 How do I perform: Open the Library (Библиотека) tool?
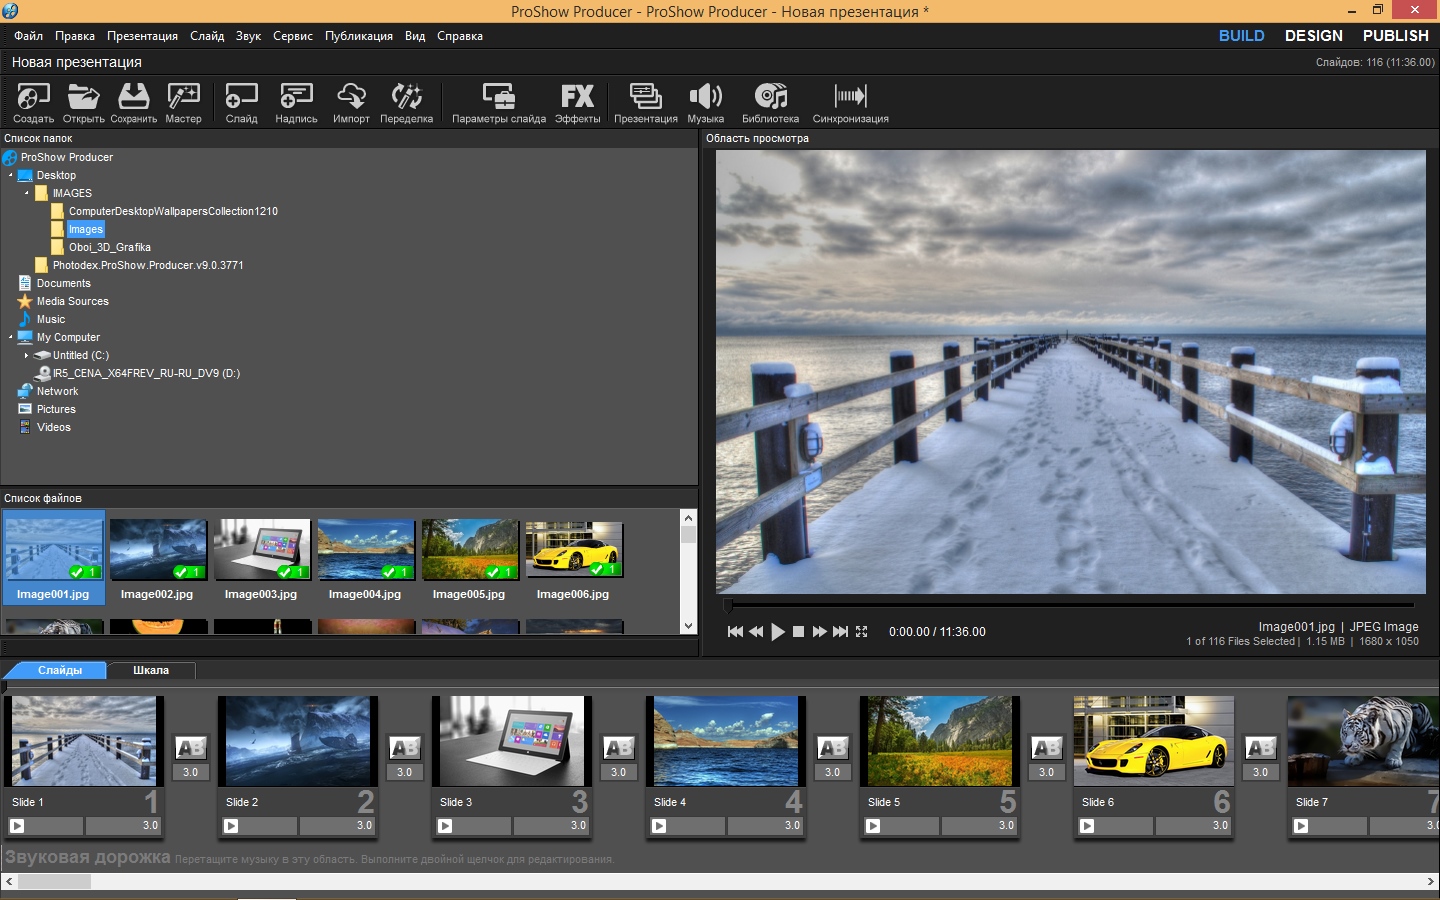[x=770, y=98]
